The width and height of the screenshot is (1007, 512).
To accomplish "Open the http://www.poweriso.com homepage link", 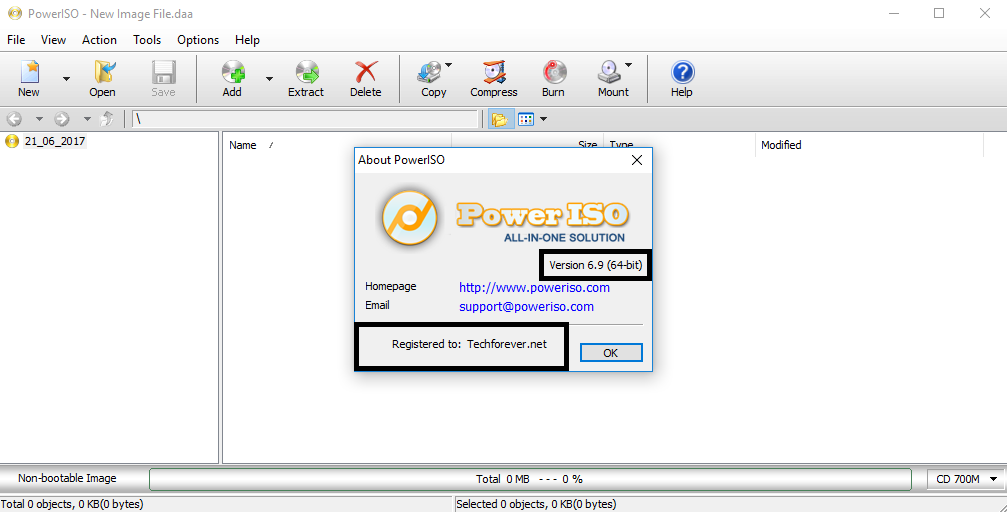I will [534, 288].
